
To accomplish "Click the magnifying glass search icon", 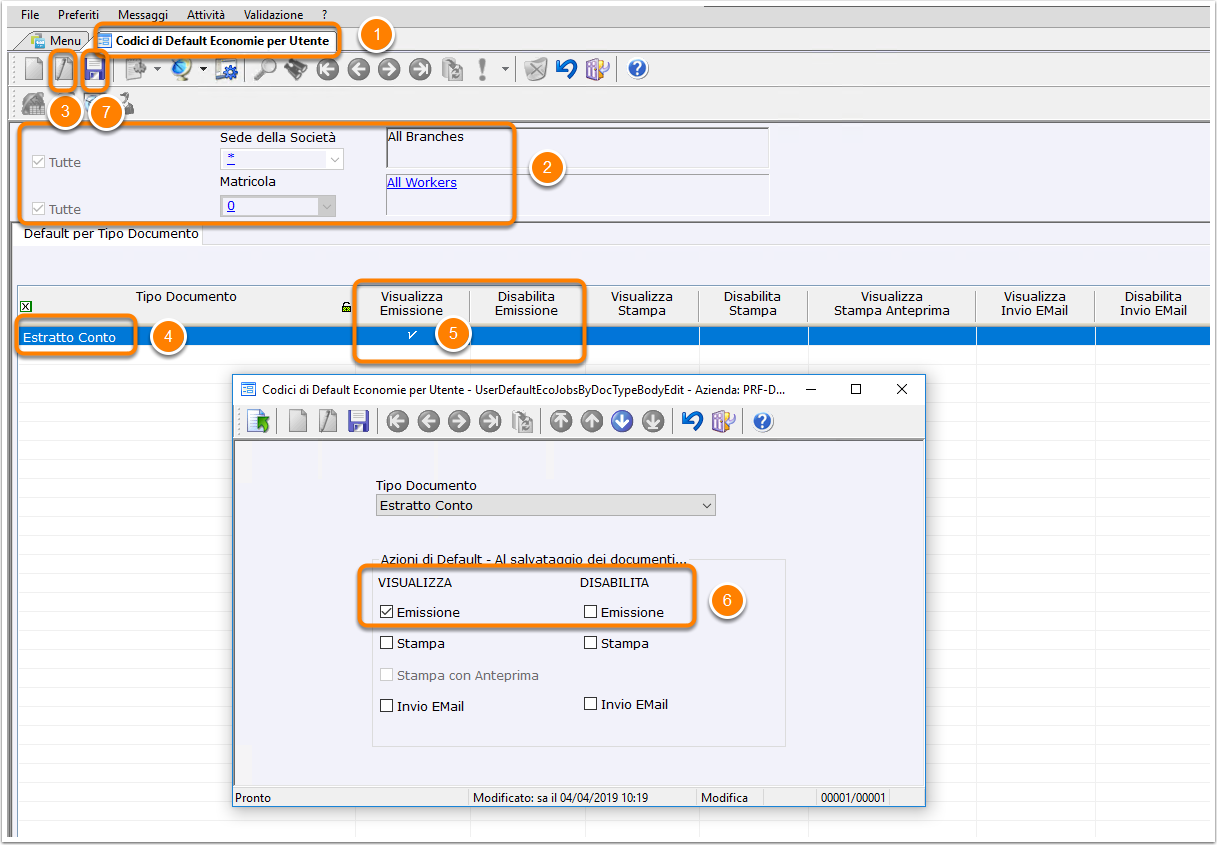I will click(x=265, y=69).
